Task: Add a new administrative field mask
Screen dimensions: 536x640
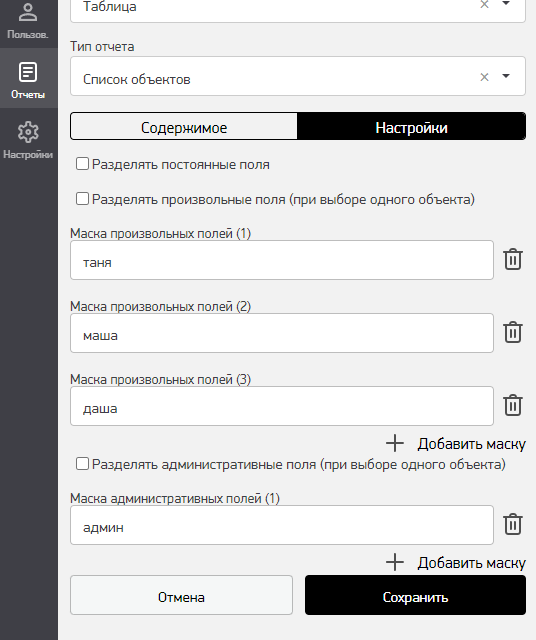Action: pyautogui.click(x=456, y=562)
